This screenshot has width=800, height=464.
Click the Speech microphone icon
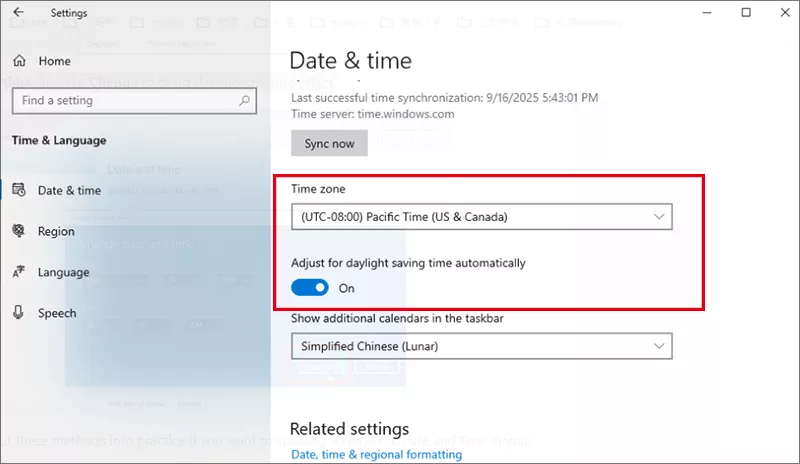pyautogui.click(x=18, y=312)
